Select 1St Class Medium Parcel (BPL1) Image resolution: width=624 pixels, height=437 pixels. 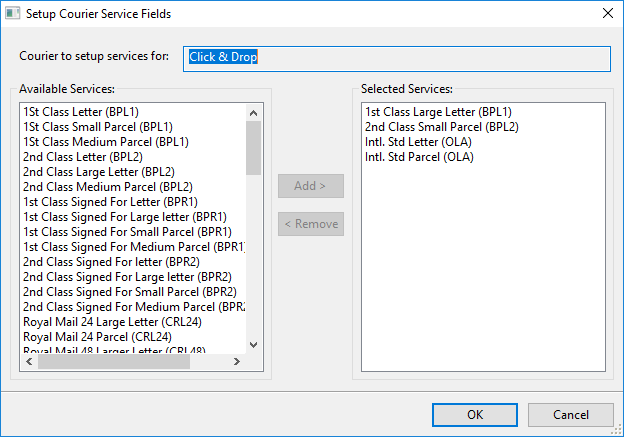click(x=105, y=142)
